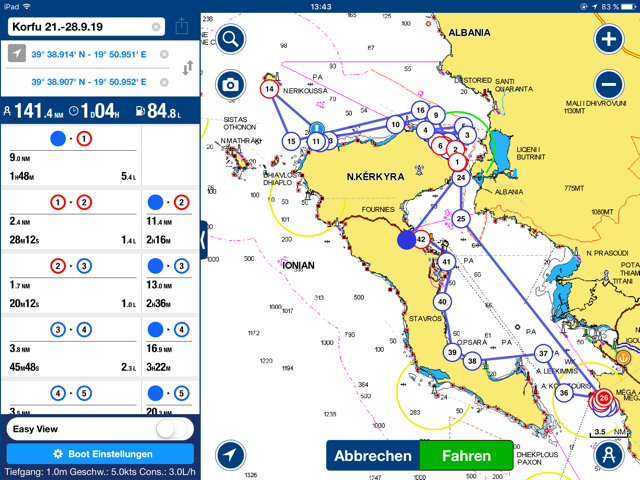Viewport: 640px width, 480px height.
Task: Toggle the Easy View switch
Action: (x=174, y=428)
